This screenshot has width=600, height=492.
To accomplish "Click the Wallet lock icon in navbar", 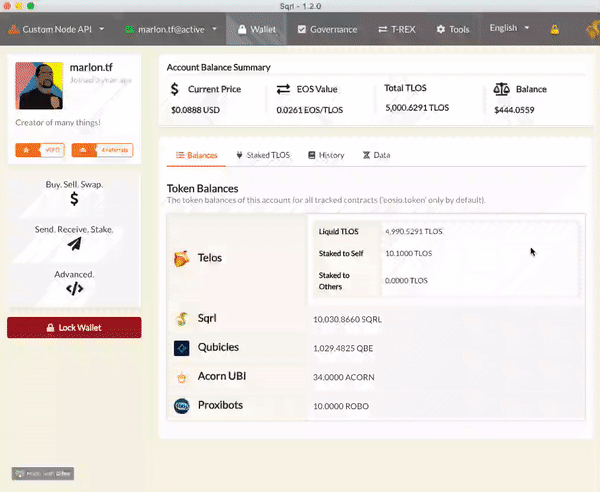I will coord(242,29).
